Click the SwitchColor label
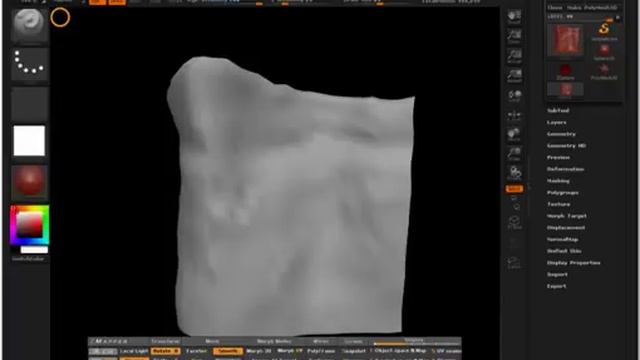 click(x=28, y=259)
